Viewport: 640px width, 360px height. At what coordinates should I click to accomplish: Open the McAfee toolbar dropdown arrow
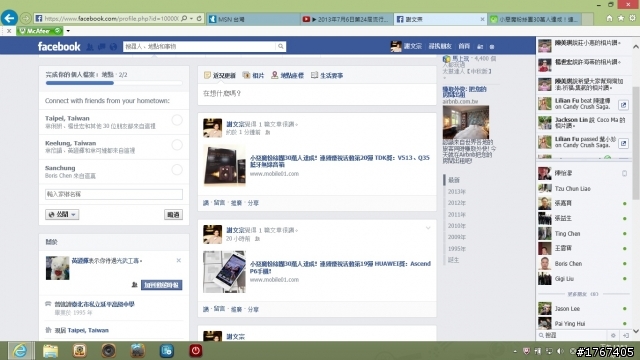tap(68, 31)
